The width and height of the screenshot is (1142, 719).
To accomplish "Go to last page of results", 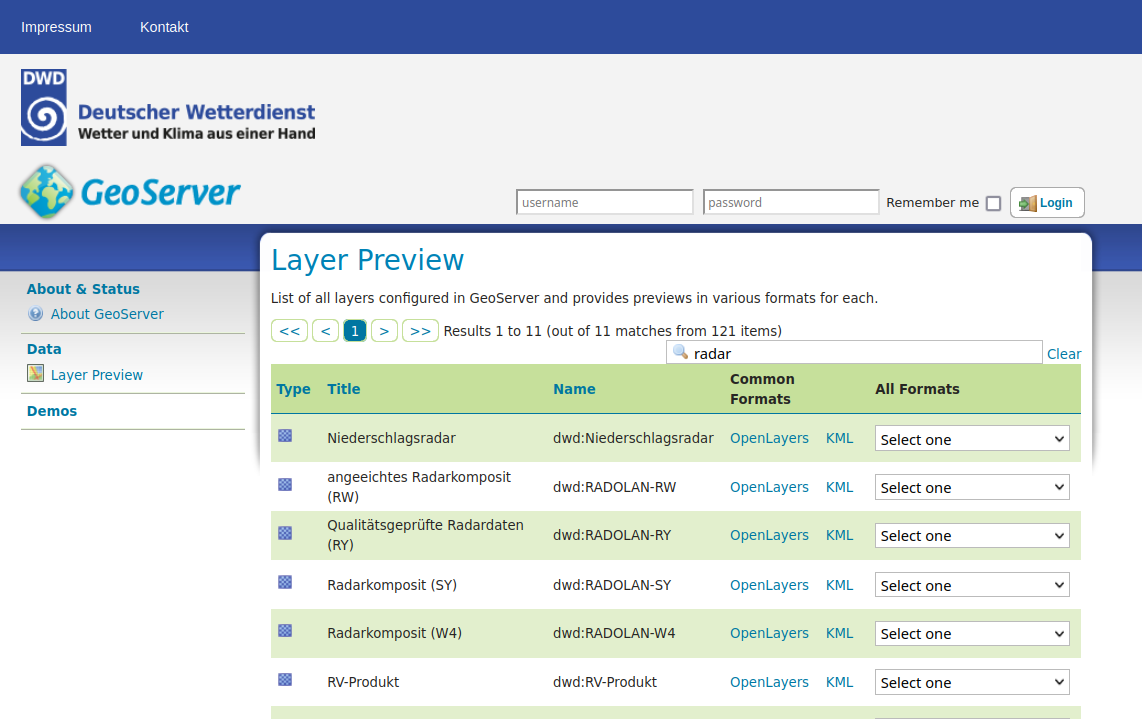I will click(x=420, y=331).
